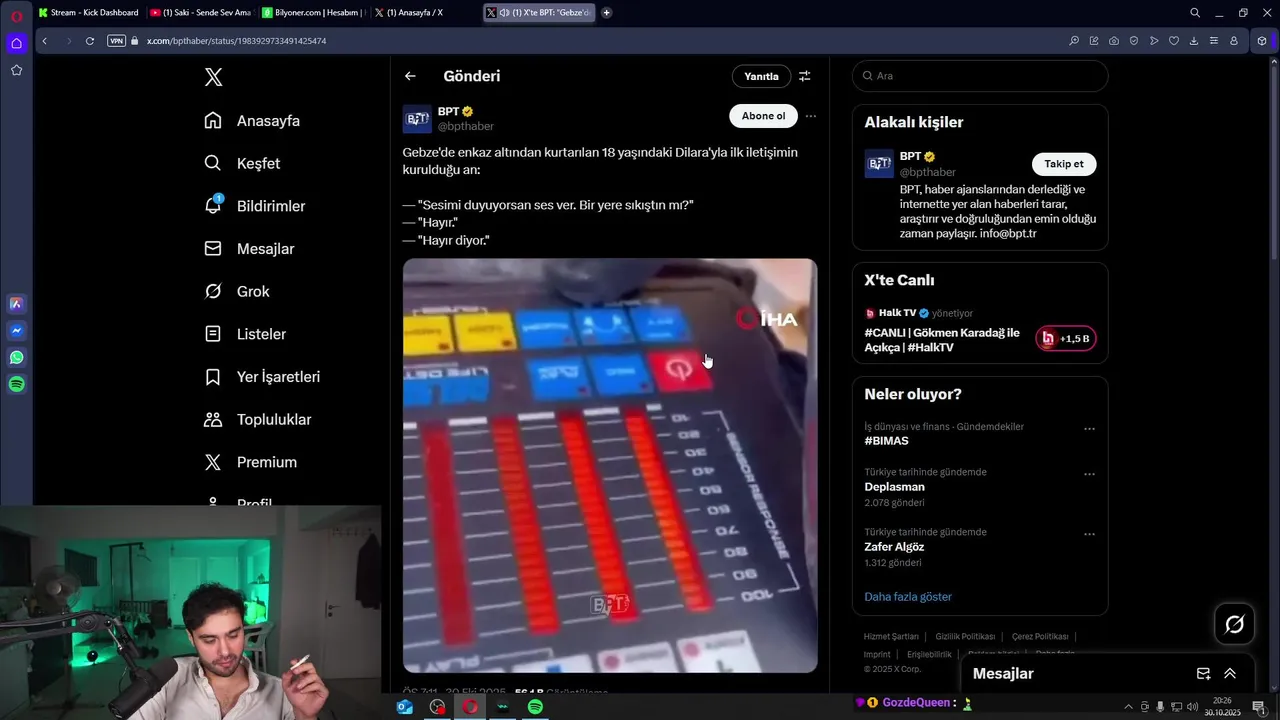1280x720 pixels.
Task: Open WhatsApp in Opera sidebar
Action: (x=16, y=358)
